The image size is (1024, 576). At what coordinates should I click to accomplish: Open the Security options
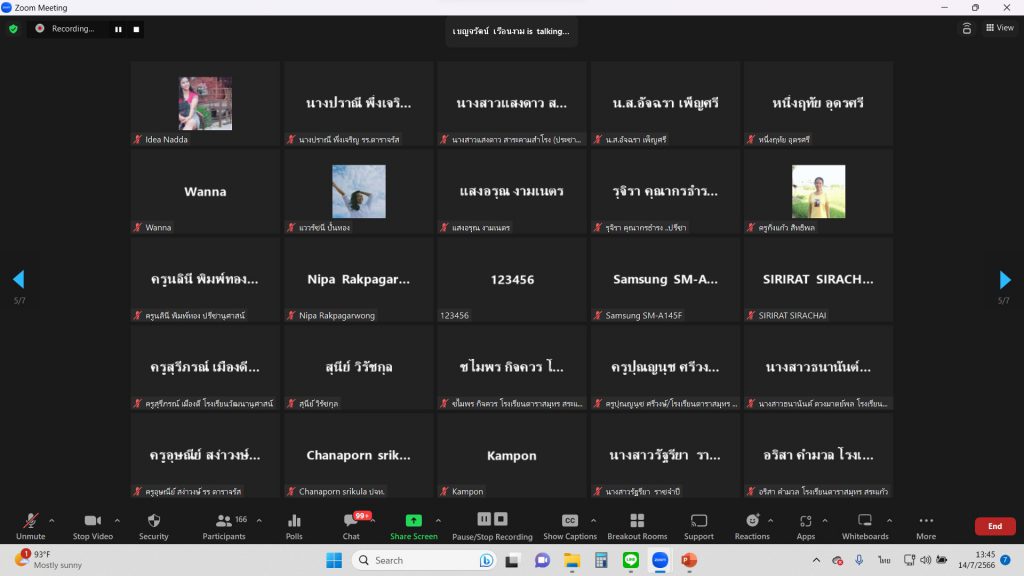point(153,526)
